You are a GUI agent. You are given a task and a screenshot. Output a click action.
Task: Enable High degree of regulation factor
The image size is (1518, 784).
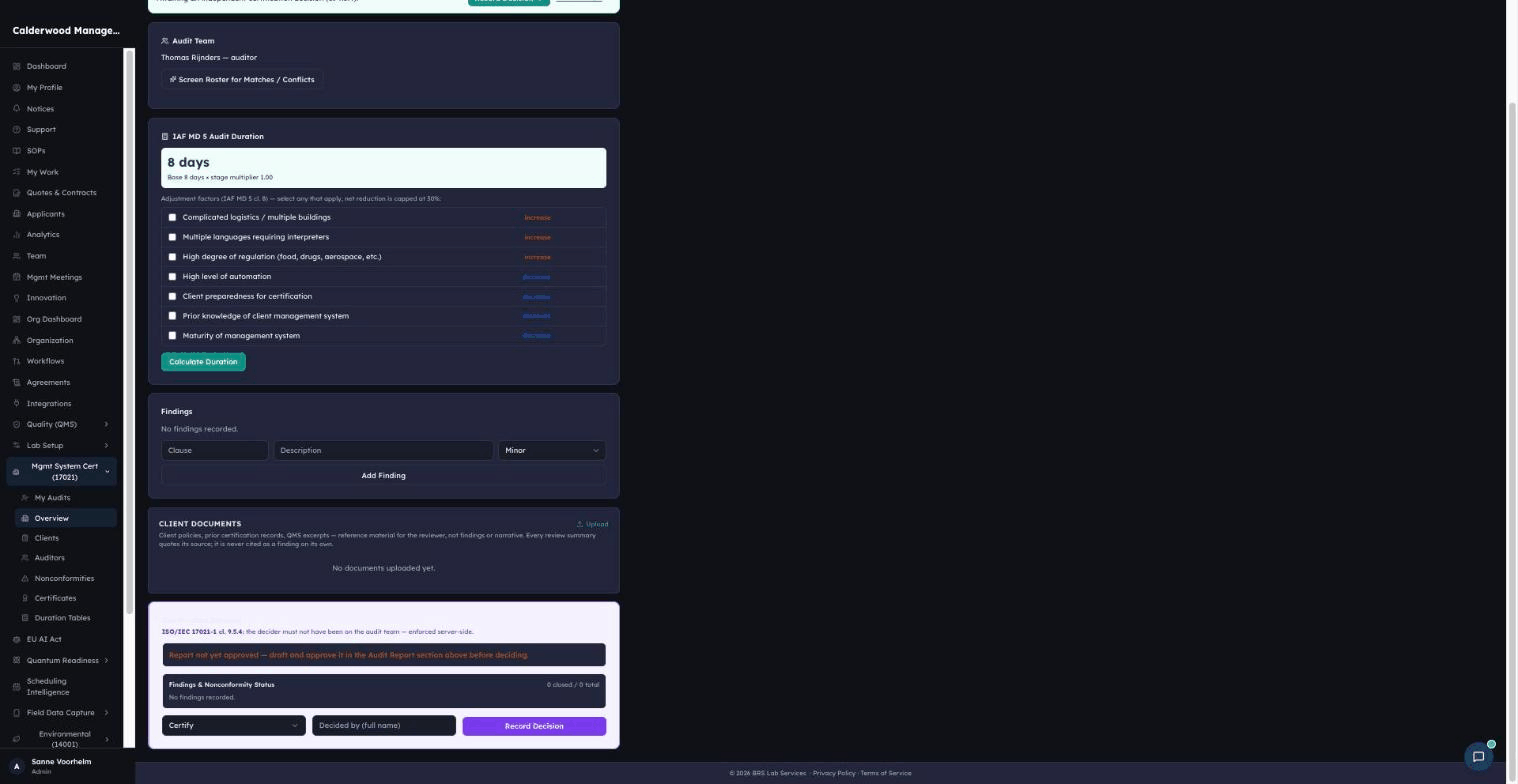pos(172,257)
